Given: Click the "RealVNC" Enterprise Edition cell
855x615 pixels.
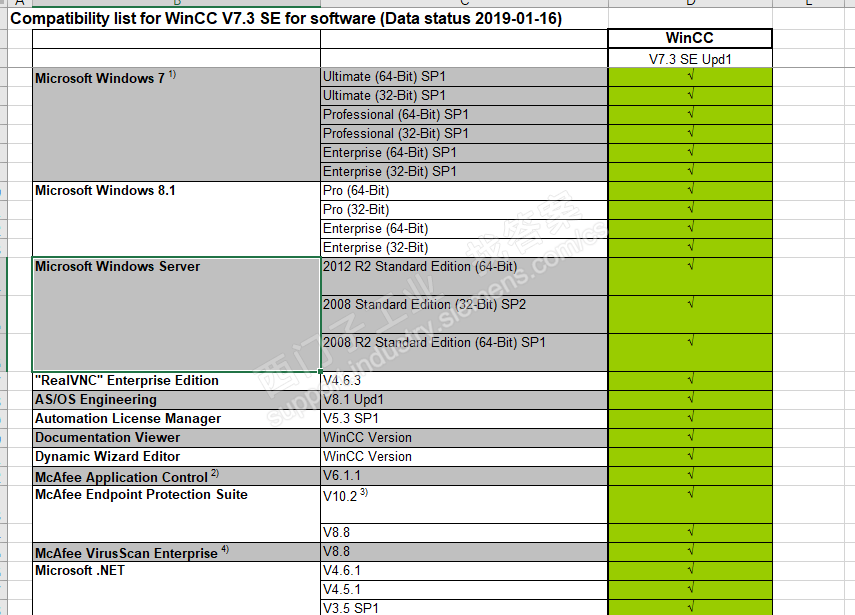Looking at the screenshot, I should (x=176, y=381).
